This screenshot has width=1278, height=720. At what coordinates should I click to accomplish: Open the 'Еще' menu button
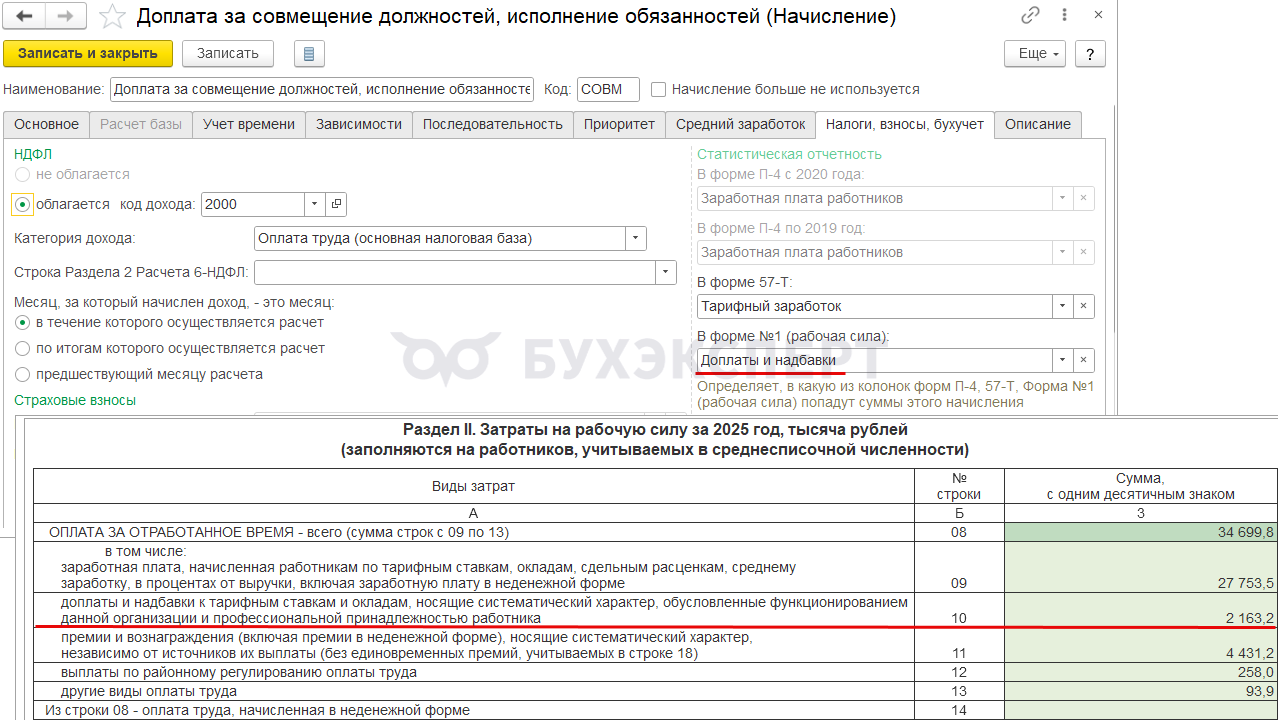pyautogui.click(x=1035, y=54)
